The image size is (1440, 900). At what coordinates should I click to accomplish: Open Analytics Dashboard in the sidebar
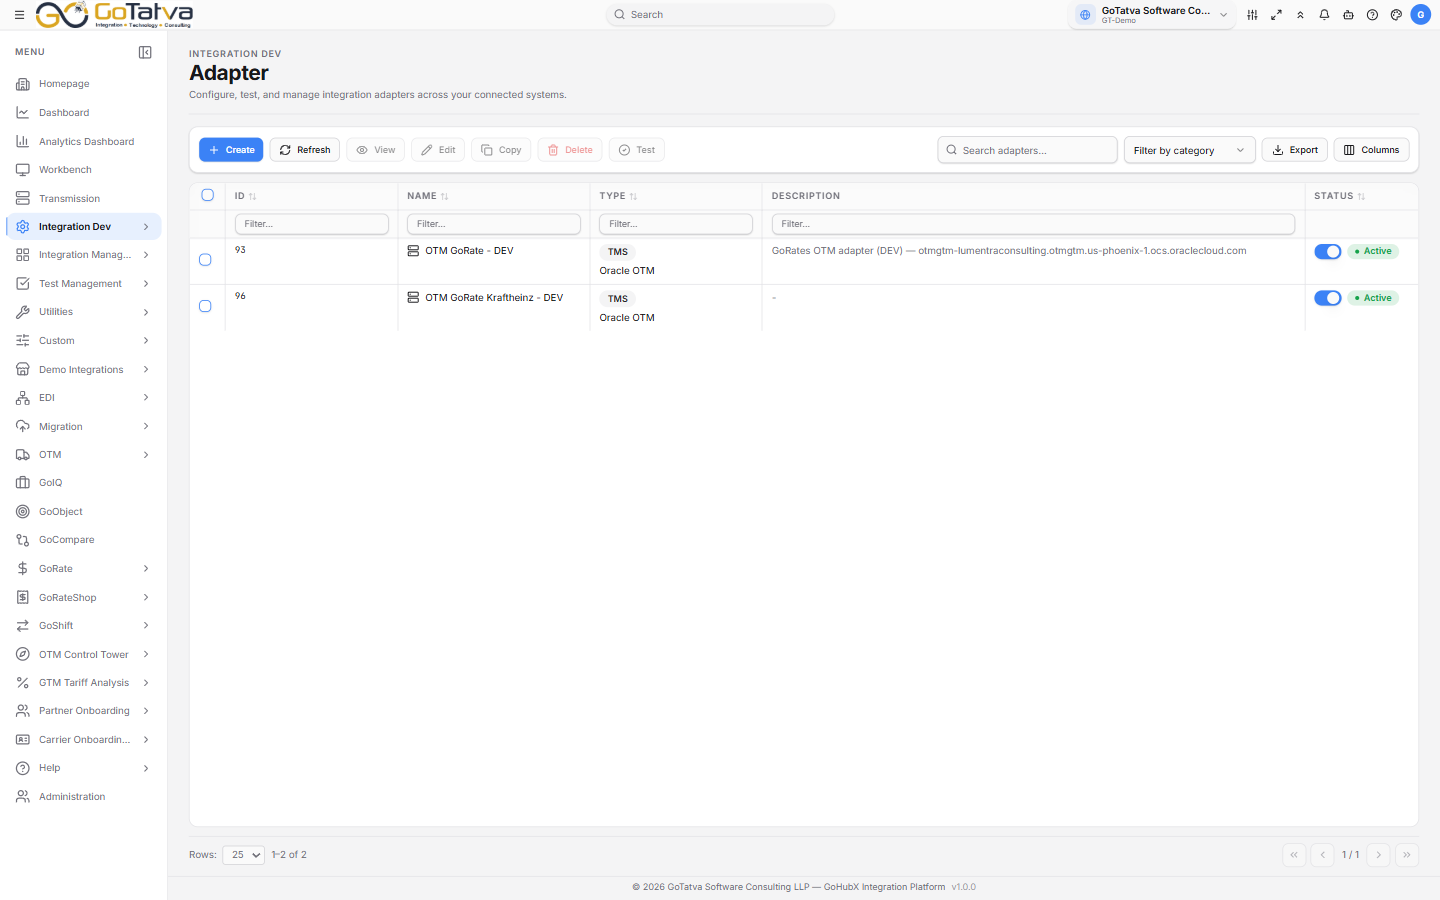coord(84,142)
